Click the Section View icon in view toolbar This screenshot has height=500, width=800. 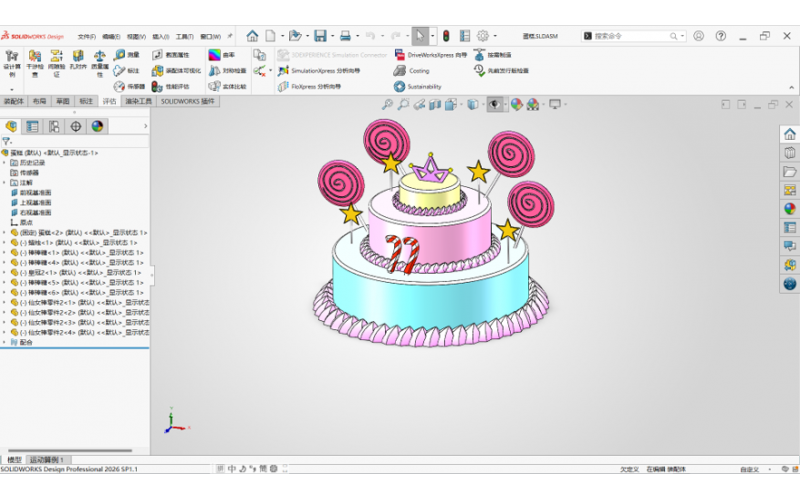pyautogui.click(x=435, y=105)
